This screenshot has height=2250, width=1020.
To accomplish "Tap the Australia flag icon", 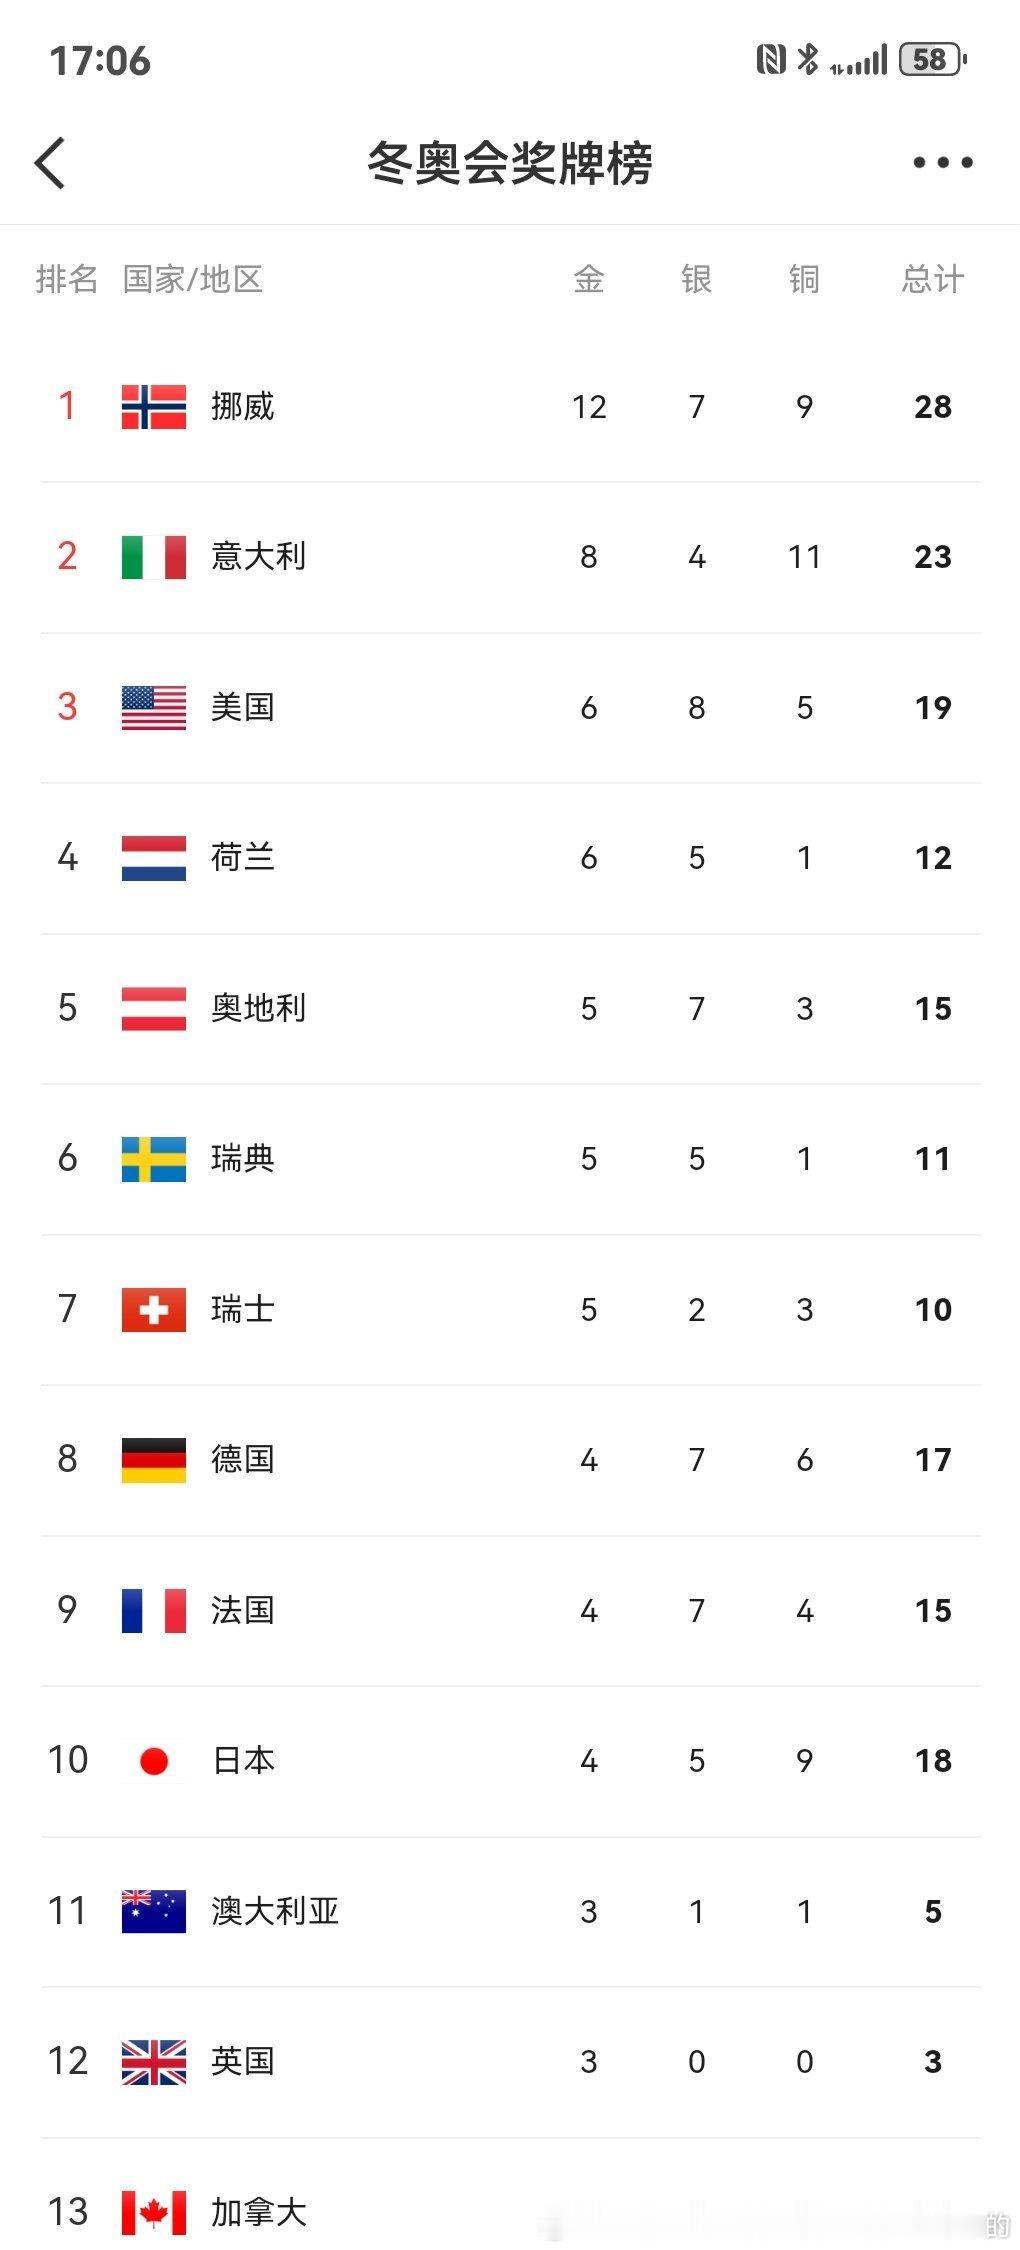I will pyautogui.click(x=154, y=1911).
